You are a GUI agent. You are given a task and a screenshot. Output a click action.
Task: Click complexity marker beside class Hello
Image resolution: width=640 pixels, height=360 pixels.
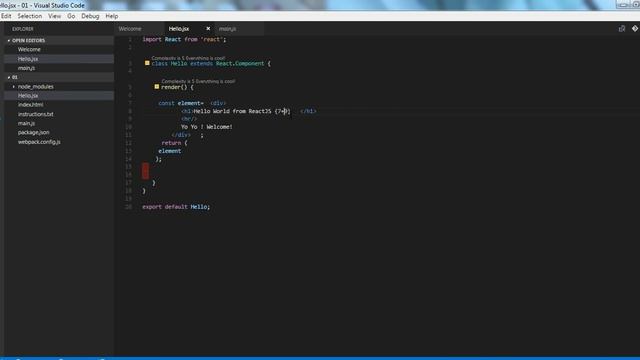click(x=147, y=63)
